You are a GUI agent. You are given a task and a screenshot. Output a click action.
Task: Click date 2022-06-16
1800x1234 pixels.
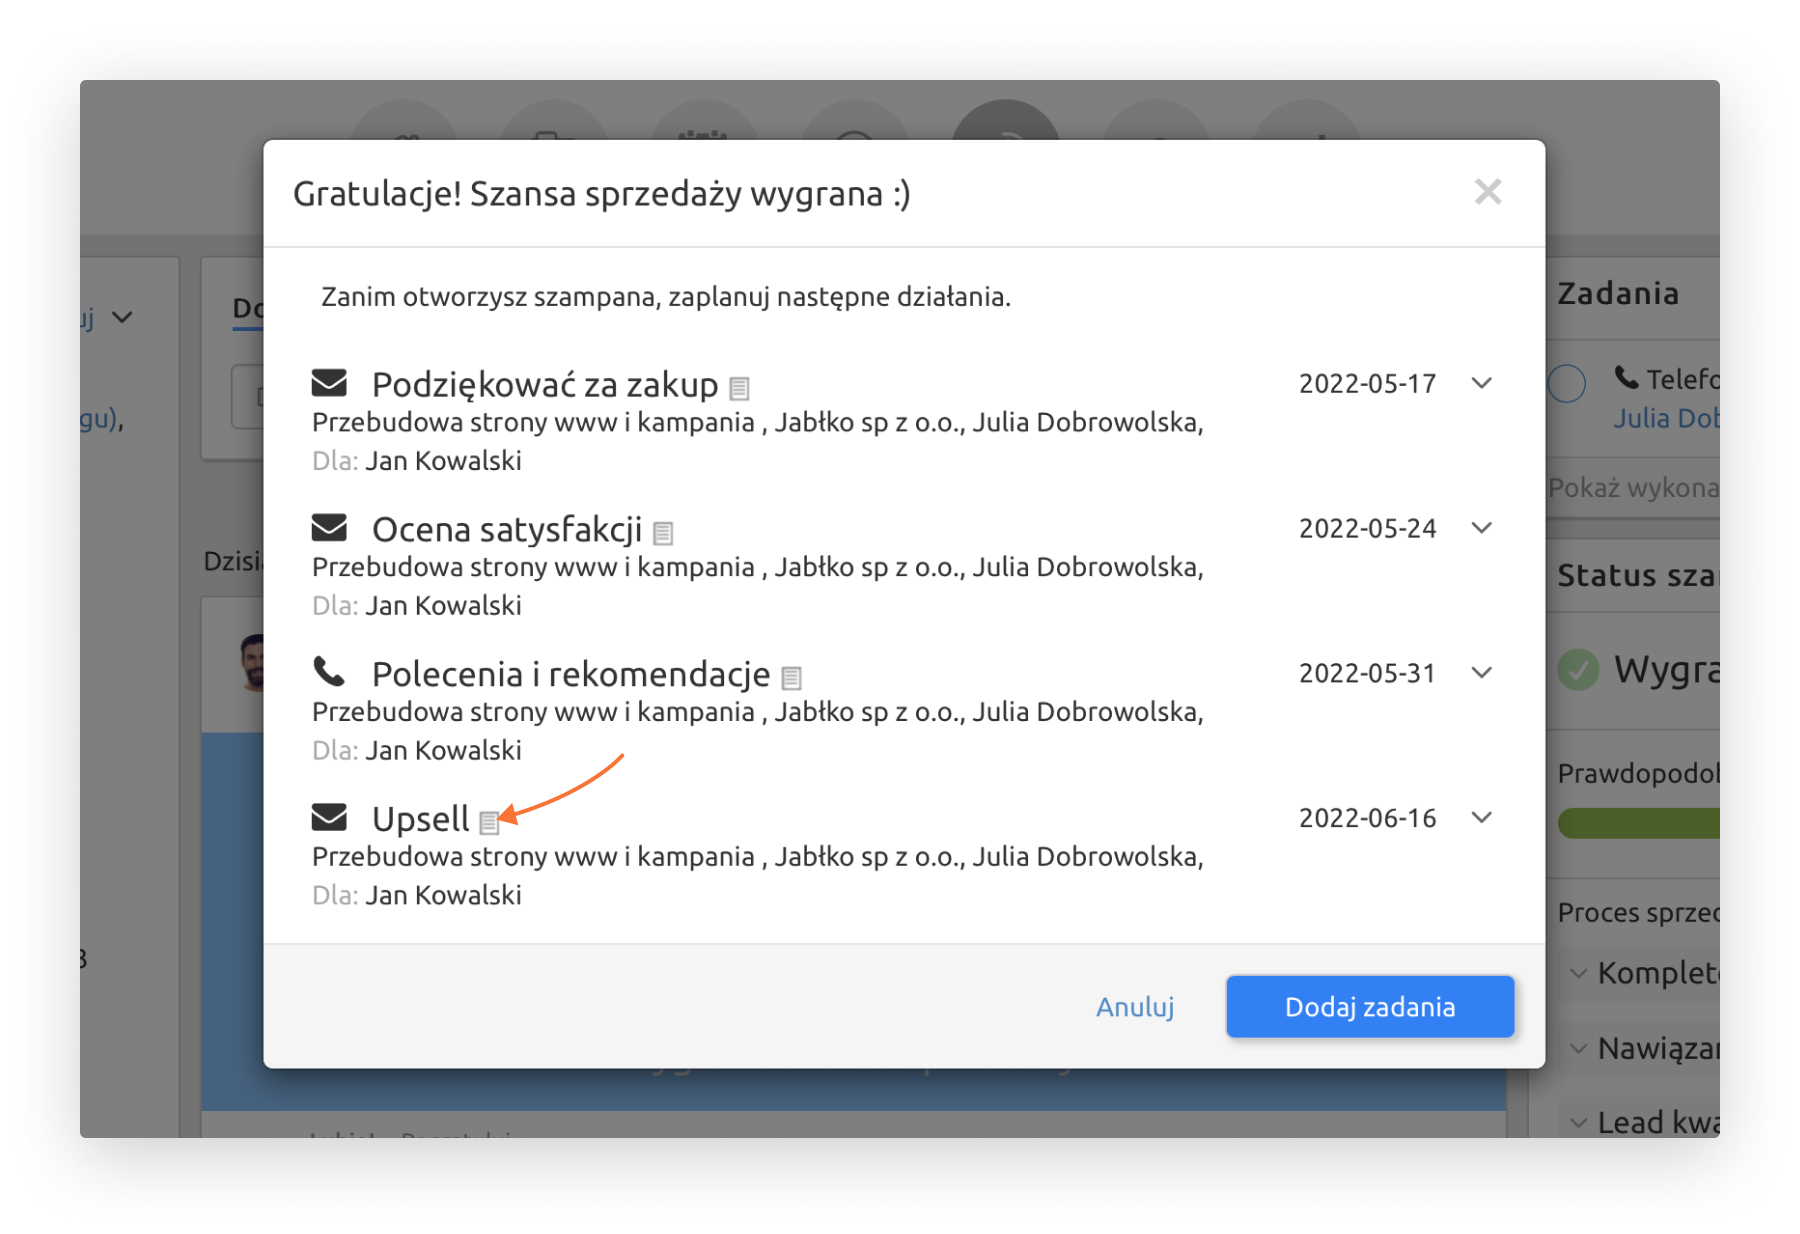point(1367,818)
